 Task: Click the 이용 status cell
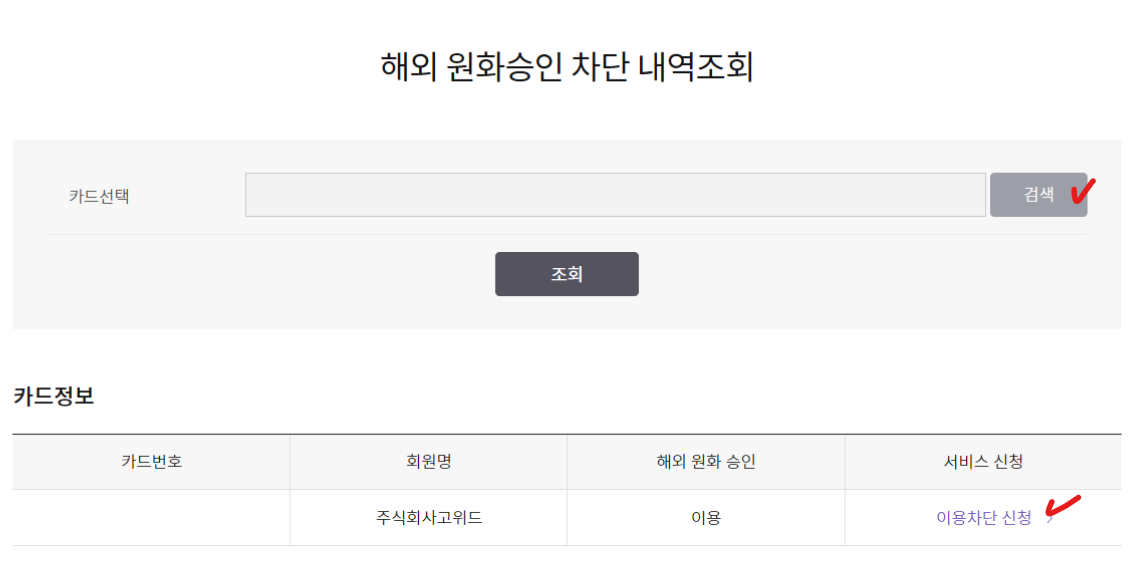tap(705, 518)
